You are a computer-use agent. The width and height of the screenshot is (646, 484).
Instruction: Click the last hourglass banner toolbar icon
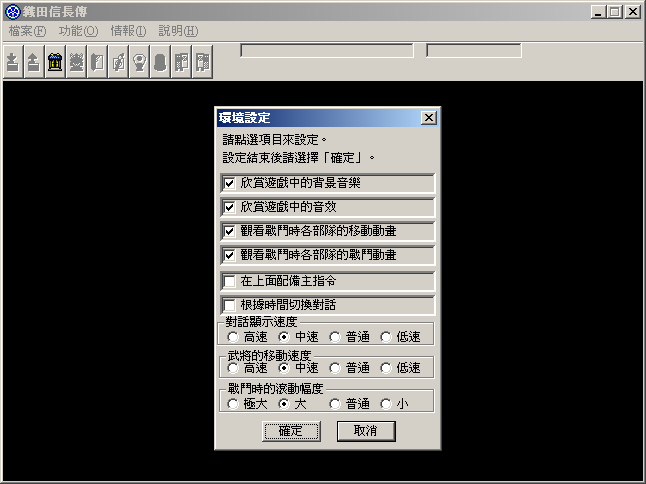202,62
